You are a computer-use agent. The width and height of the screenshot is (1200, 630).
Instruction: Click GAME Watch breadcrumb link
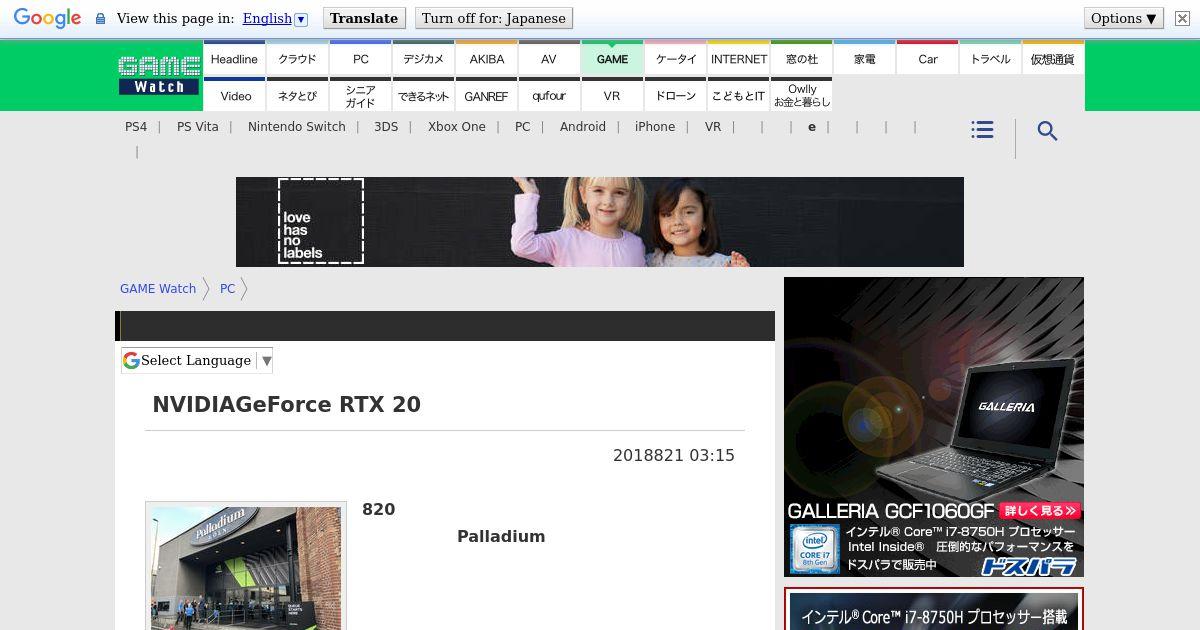click(158, 288)
